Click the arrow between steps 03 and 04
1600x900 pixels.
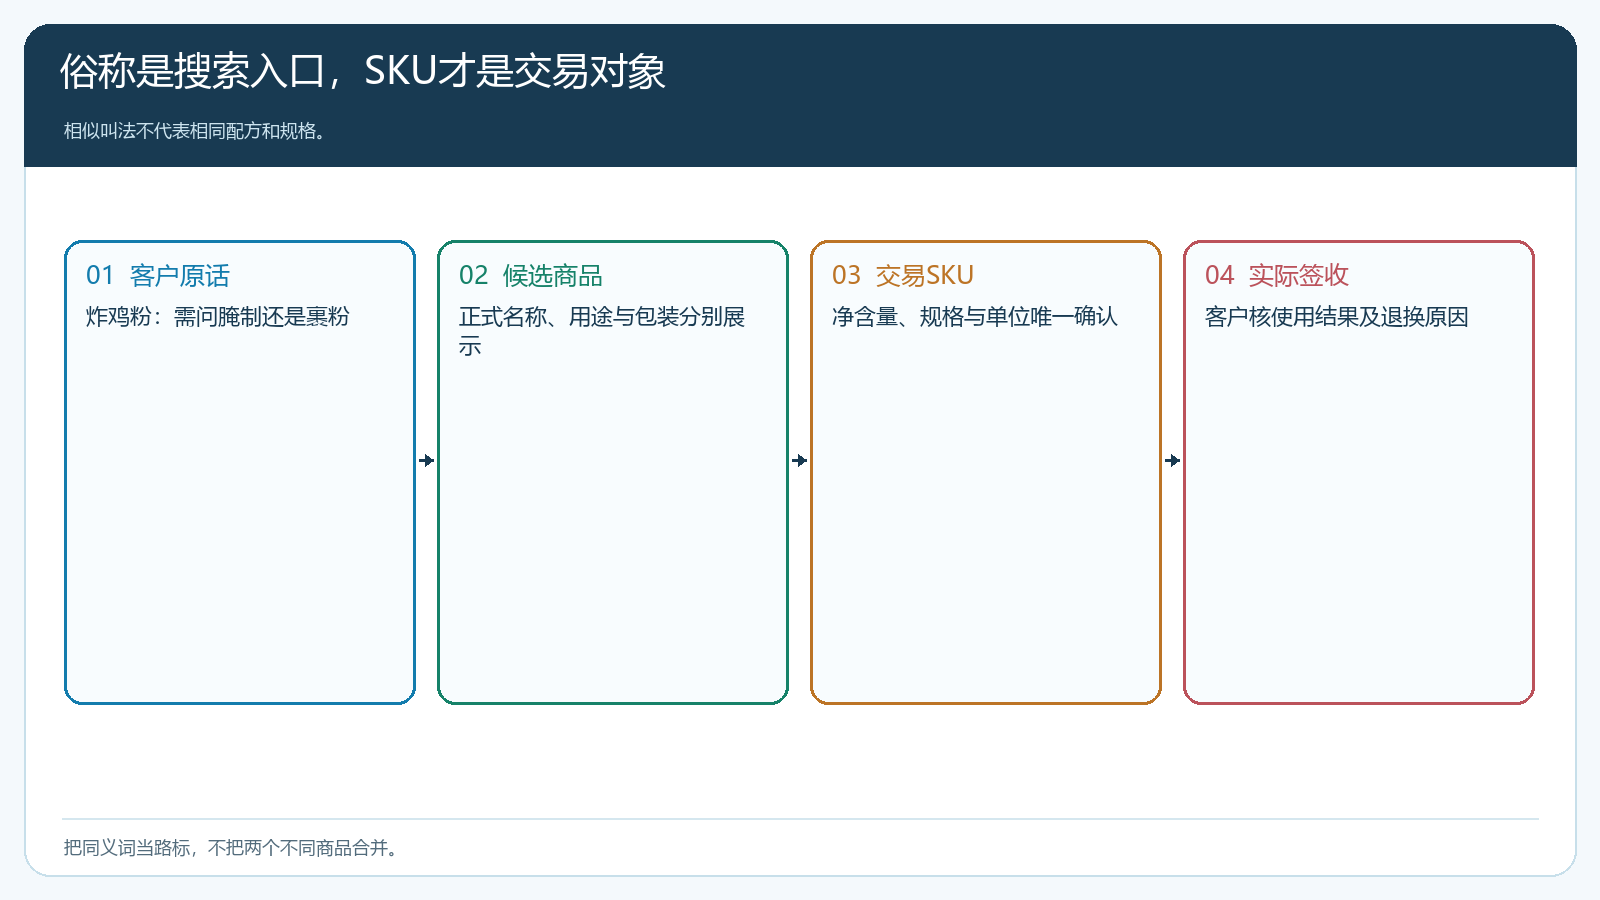1173,460
